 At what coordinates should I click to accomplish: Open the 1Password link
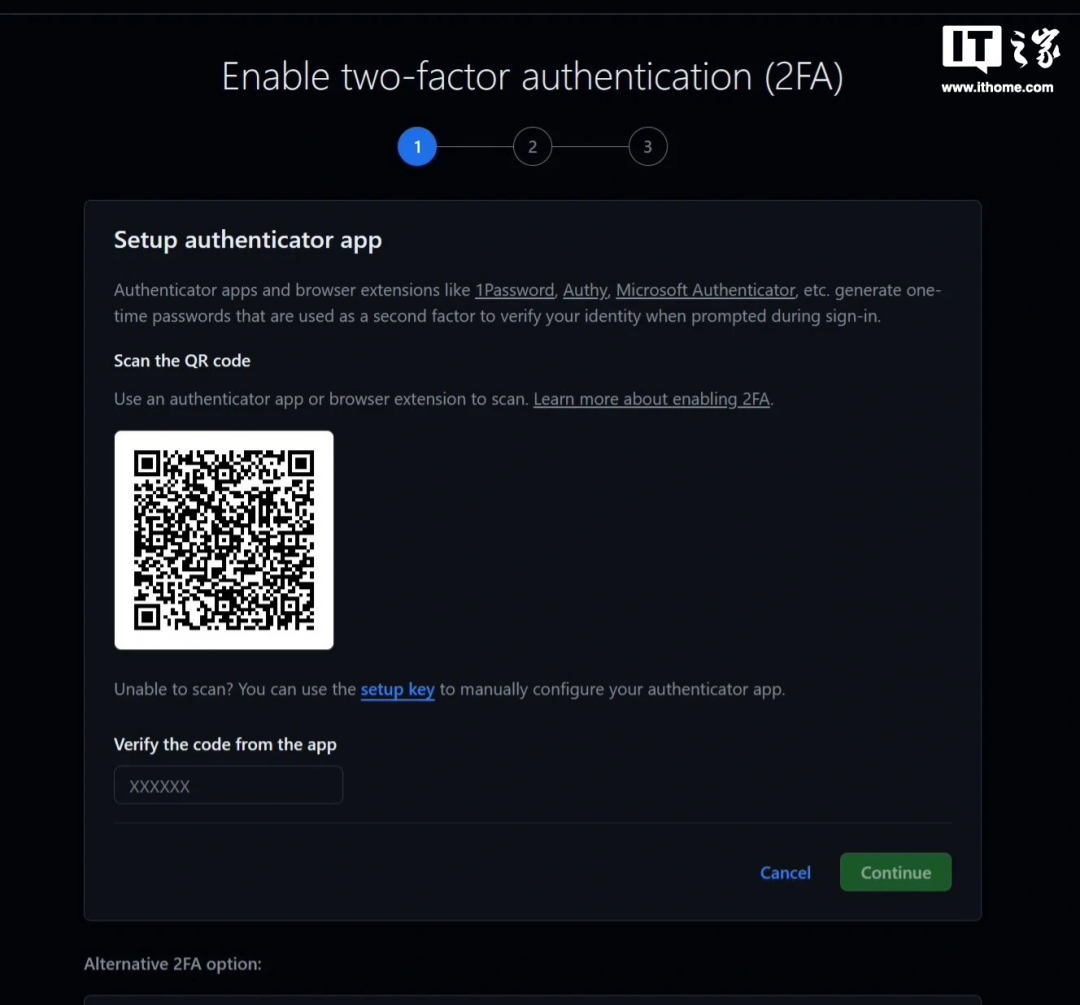pos(515,290)
